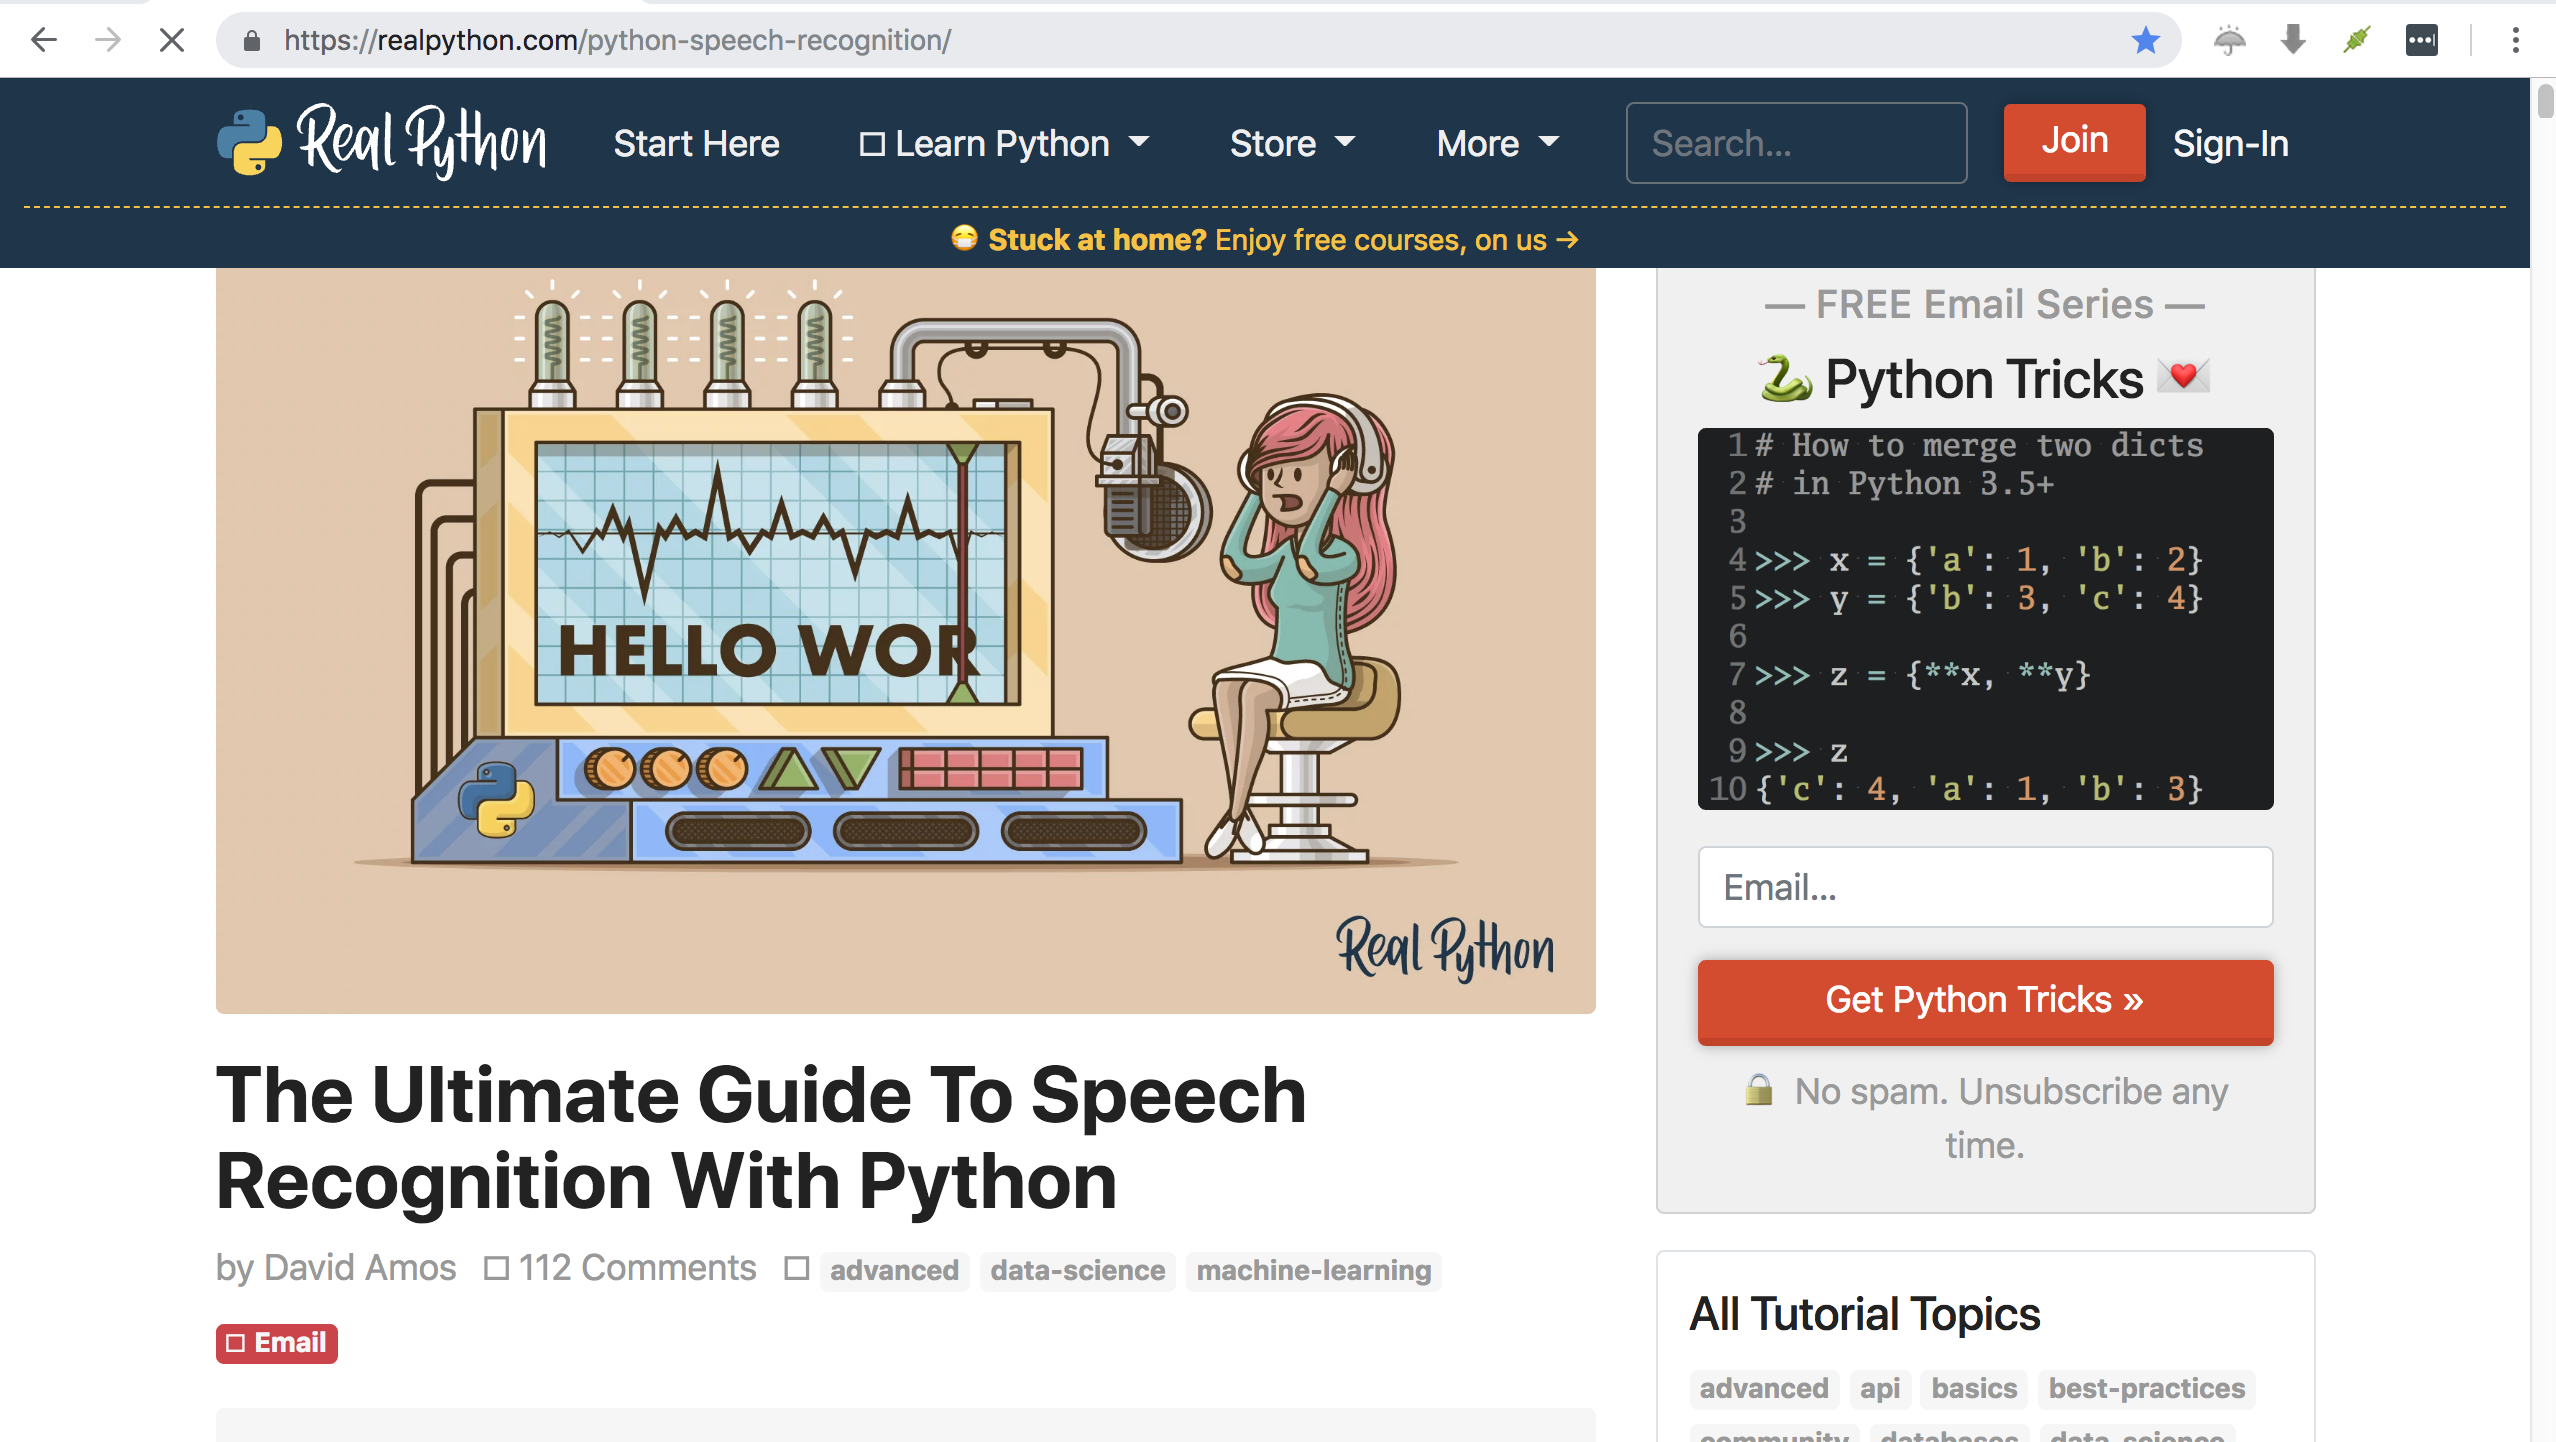
Task: Toggle the bookmark star icon
Action: tap(2145, 40)
